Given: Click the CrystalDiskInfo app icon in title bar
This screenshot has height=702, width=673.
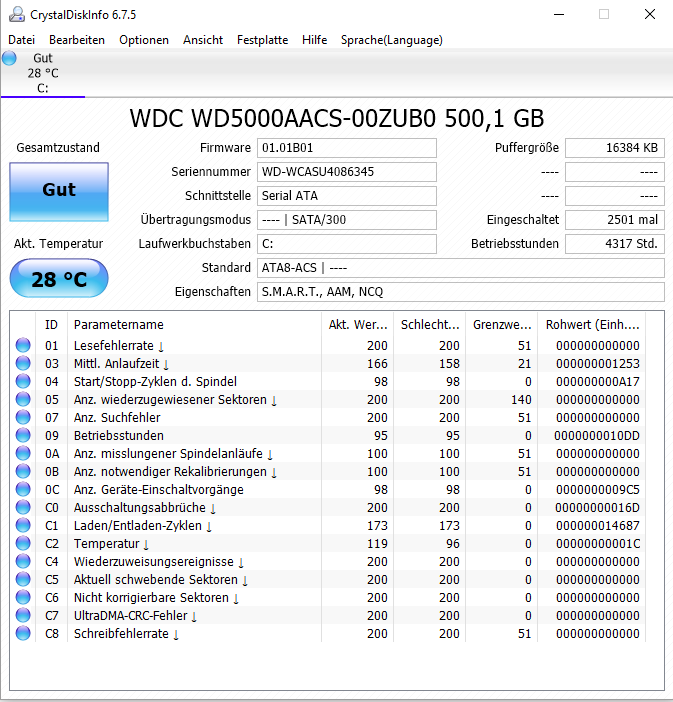Looking at the screenshot, I should [17, 14].
